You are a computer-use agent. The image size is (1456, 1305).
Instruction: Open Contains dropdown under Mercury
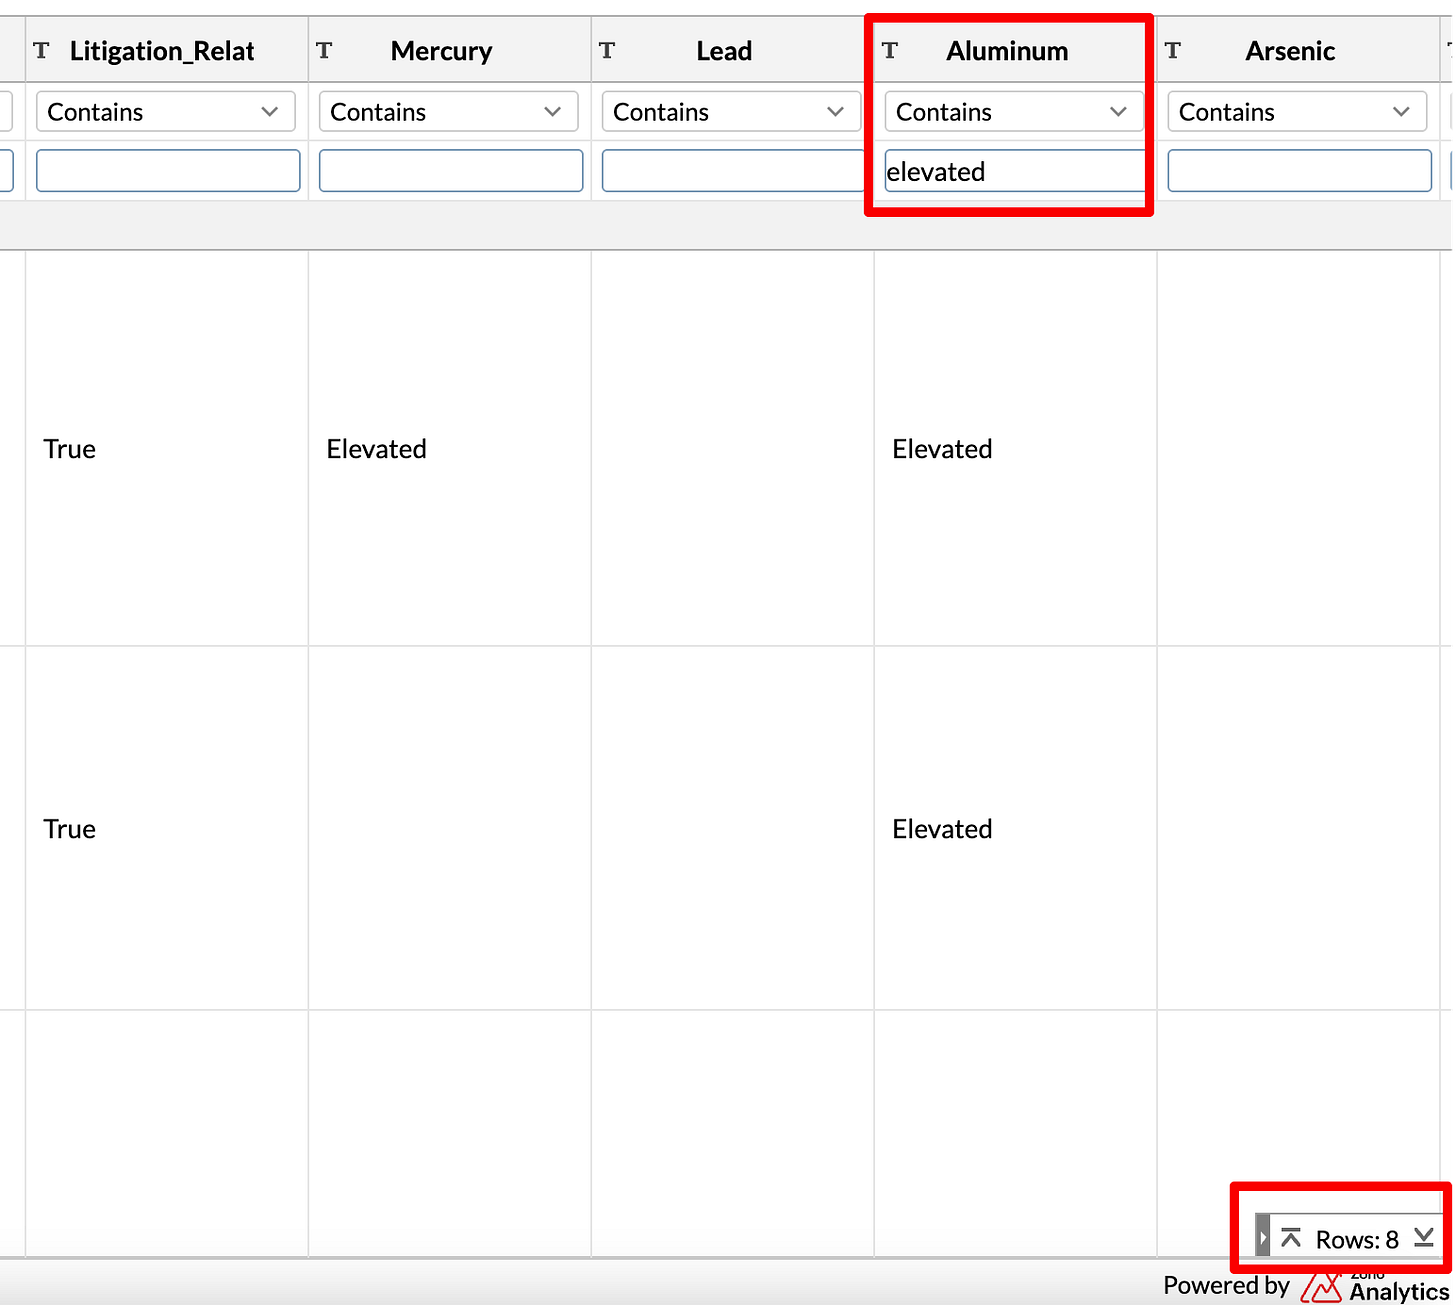(449, 112)
